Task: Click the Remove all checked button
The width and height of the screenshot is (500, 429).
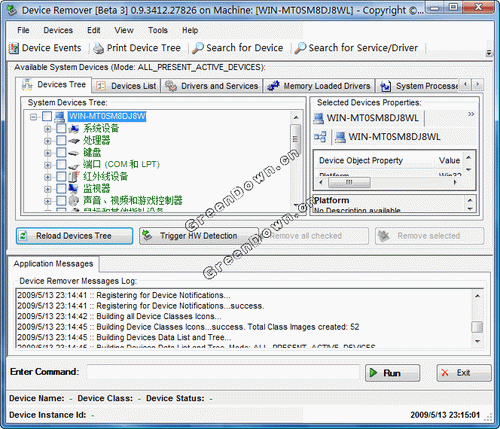Action: (x=314, y=236)
